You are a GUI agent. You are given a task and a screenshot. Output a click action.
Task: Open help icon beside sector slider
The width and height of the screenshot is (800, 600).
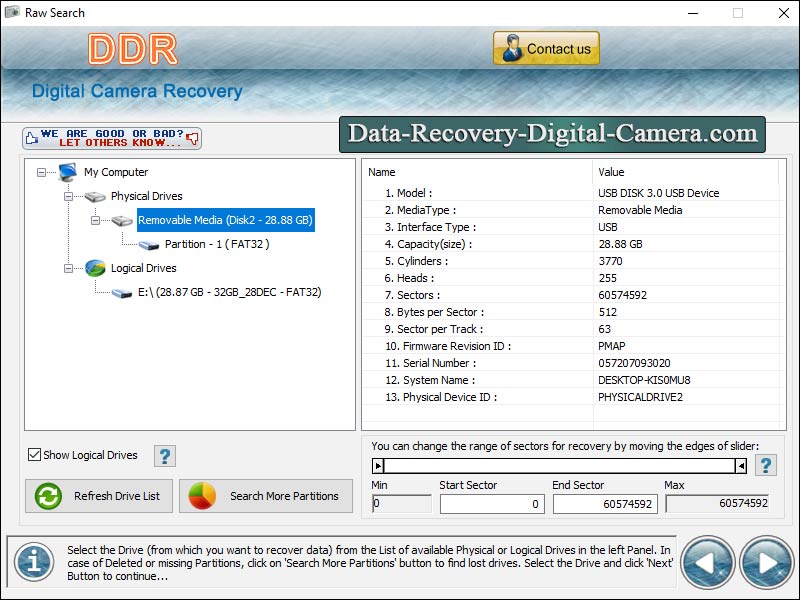765,465
